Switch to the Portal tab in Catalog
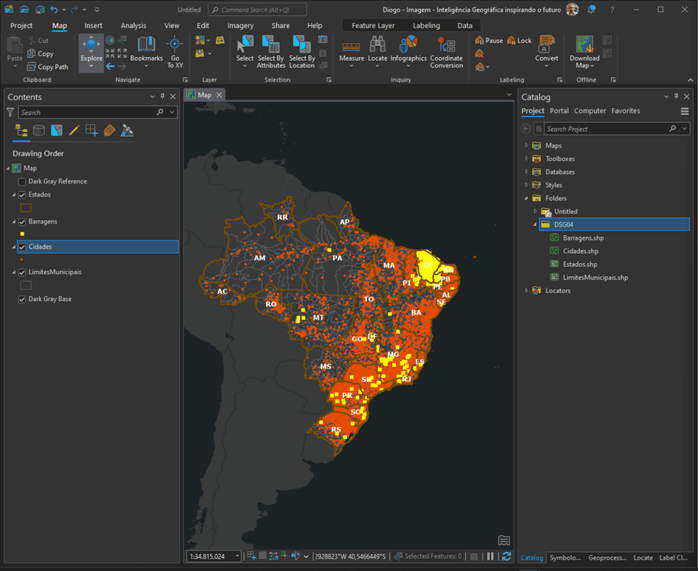The image size is (698, 571). (559, 111)
